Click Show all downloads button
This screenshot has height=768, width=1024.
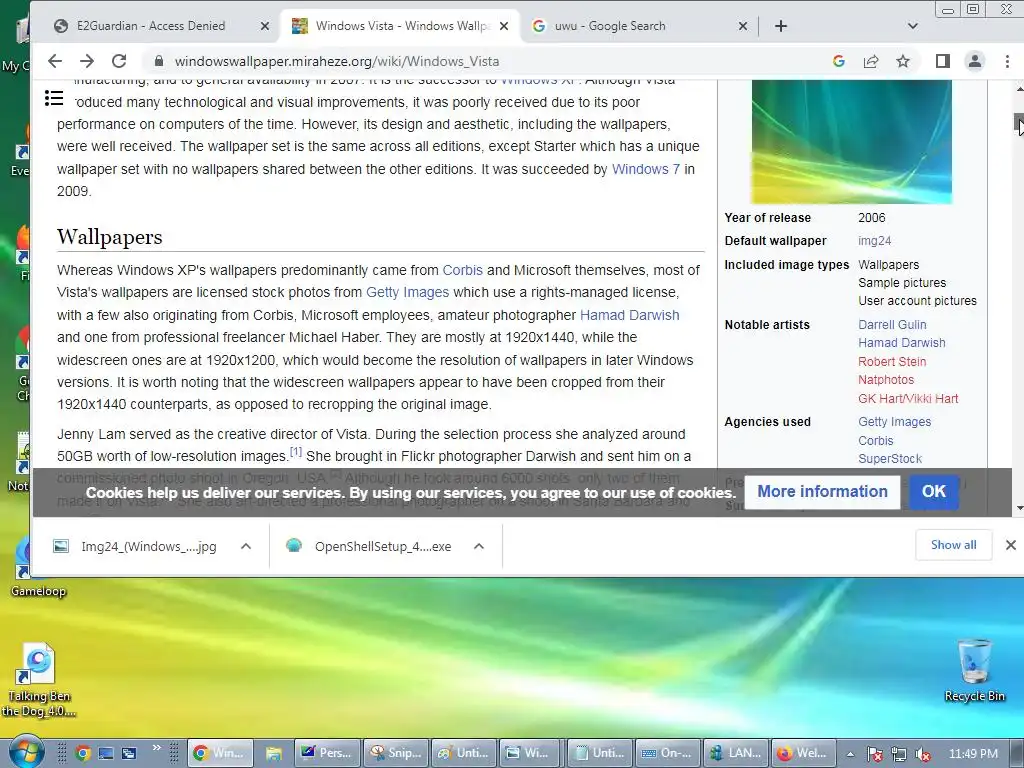coord(953,545)
